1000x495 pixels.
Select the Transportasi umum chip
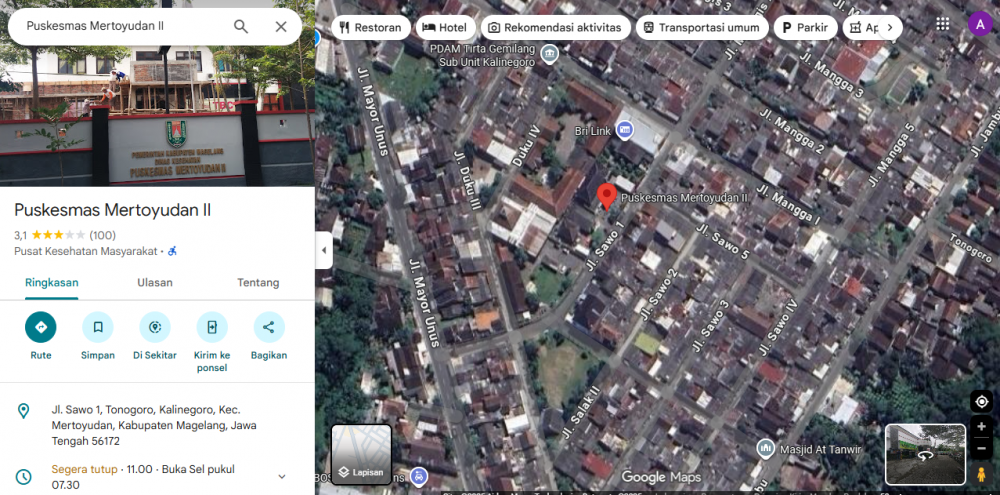[702, 28]
